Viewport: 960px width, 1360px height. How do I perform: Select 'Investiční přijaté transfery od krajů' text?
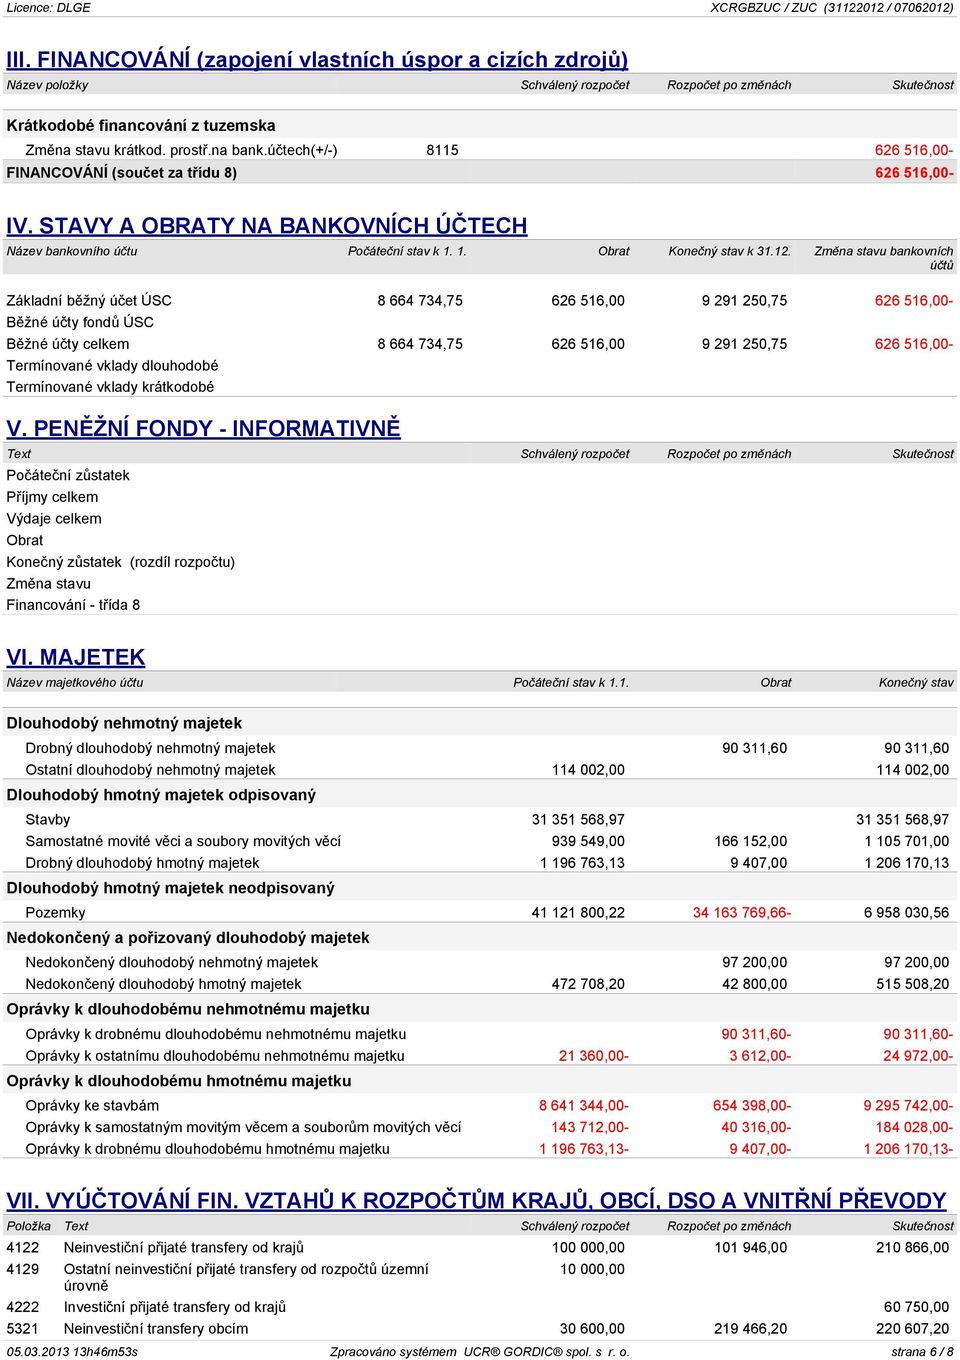coord(175,1307)
